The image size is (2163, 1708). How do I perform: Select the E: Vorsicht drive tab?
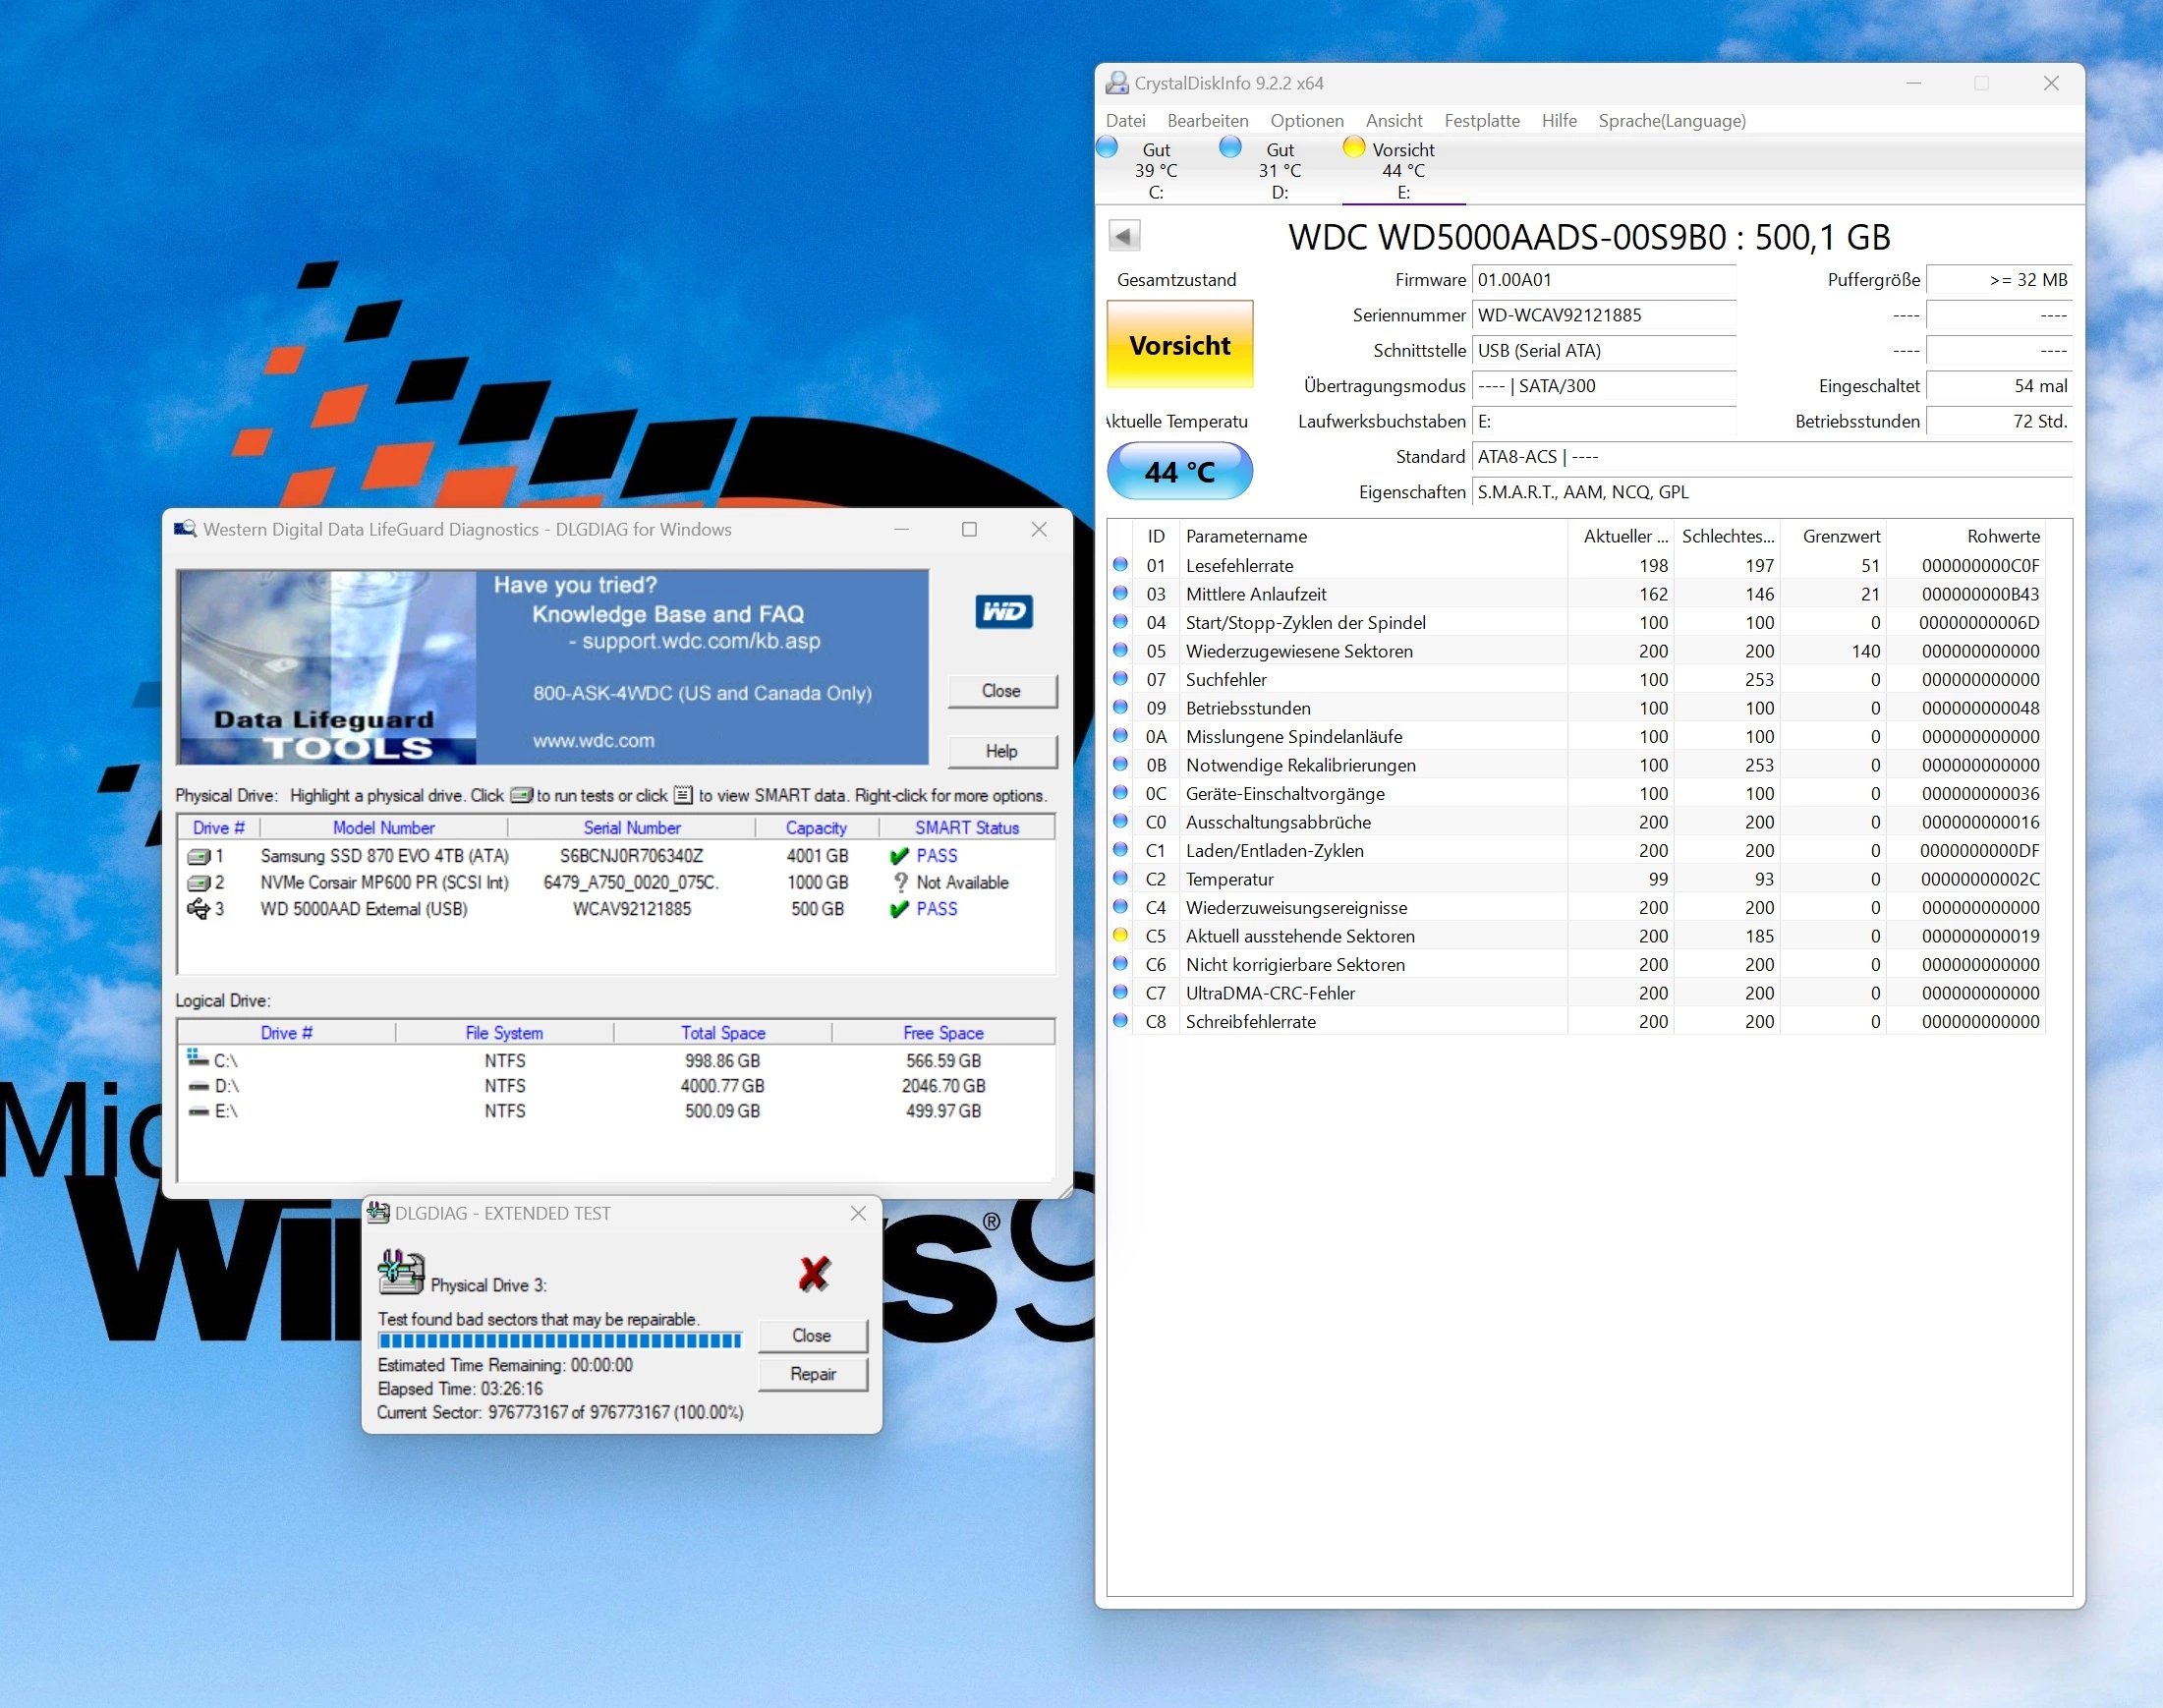(1403, 171)
